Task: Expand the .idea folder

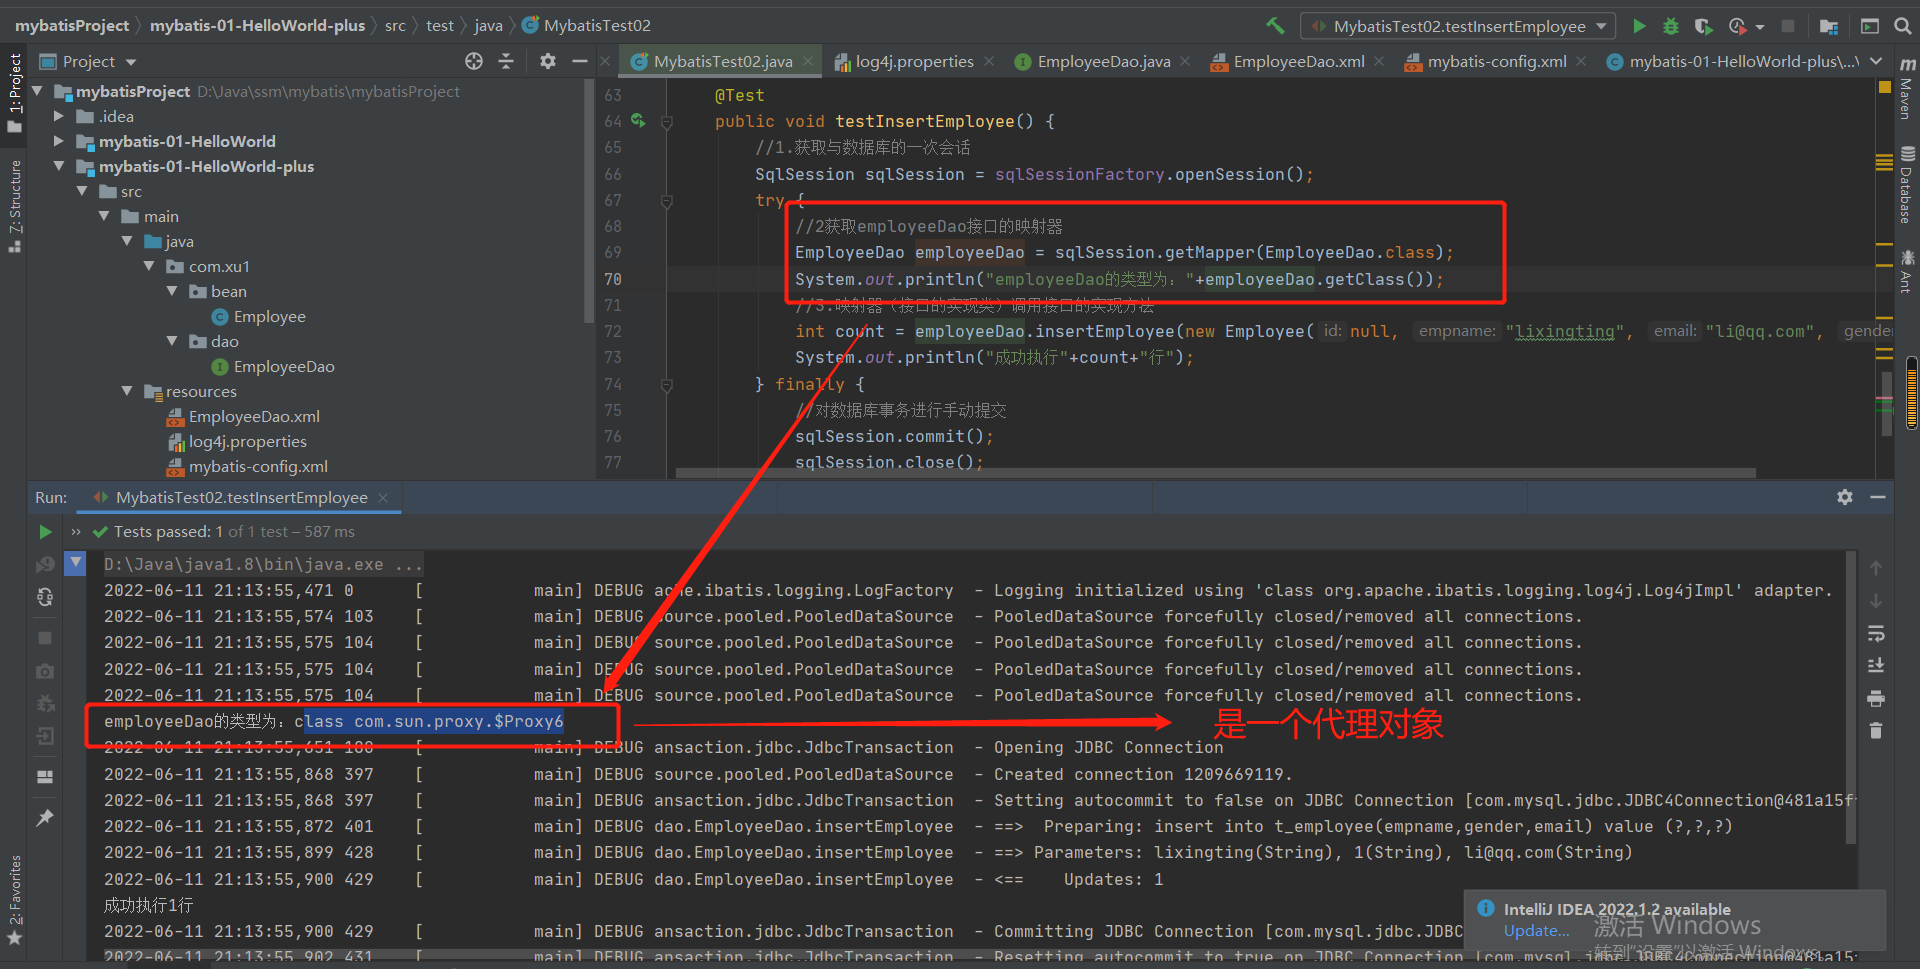Action: 59,116
